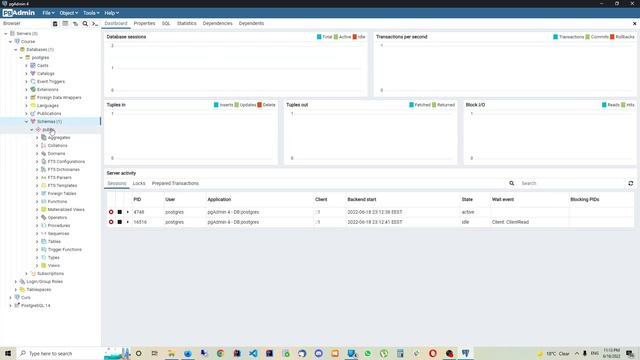640x360 pixels.
Task: Click the Query Tool icon in Browser toolbar
Action: pyautogui.click(x=55, y=24)
